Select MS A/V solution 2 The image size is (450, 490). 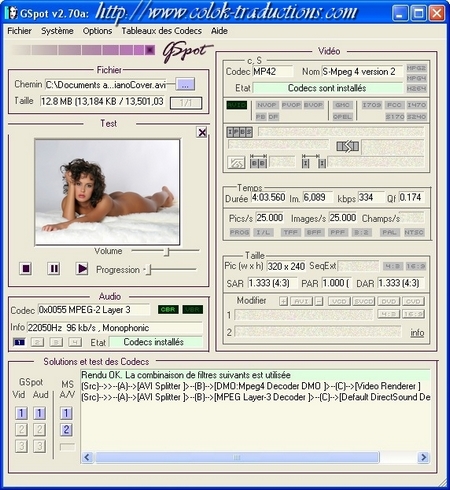pyautogui.click(x=66, y=429)
